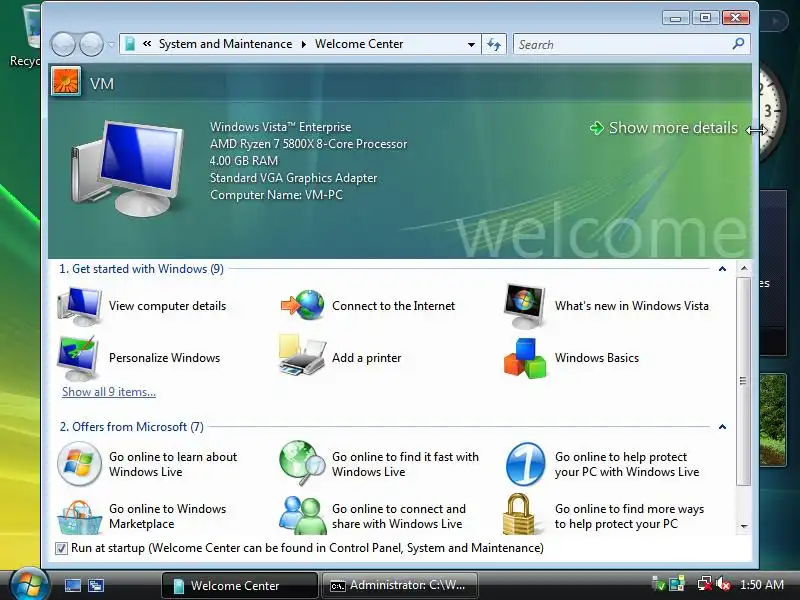Click the connect and share people icon

coord(303,515)
